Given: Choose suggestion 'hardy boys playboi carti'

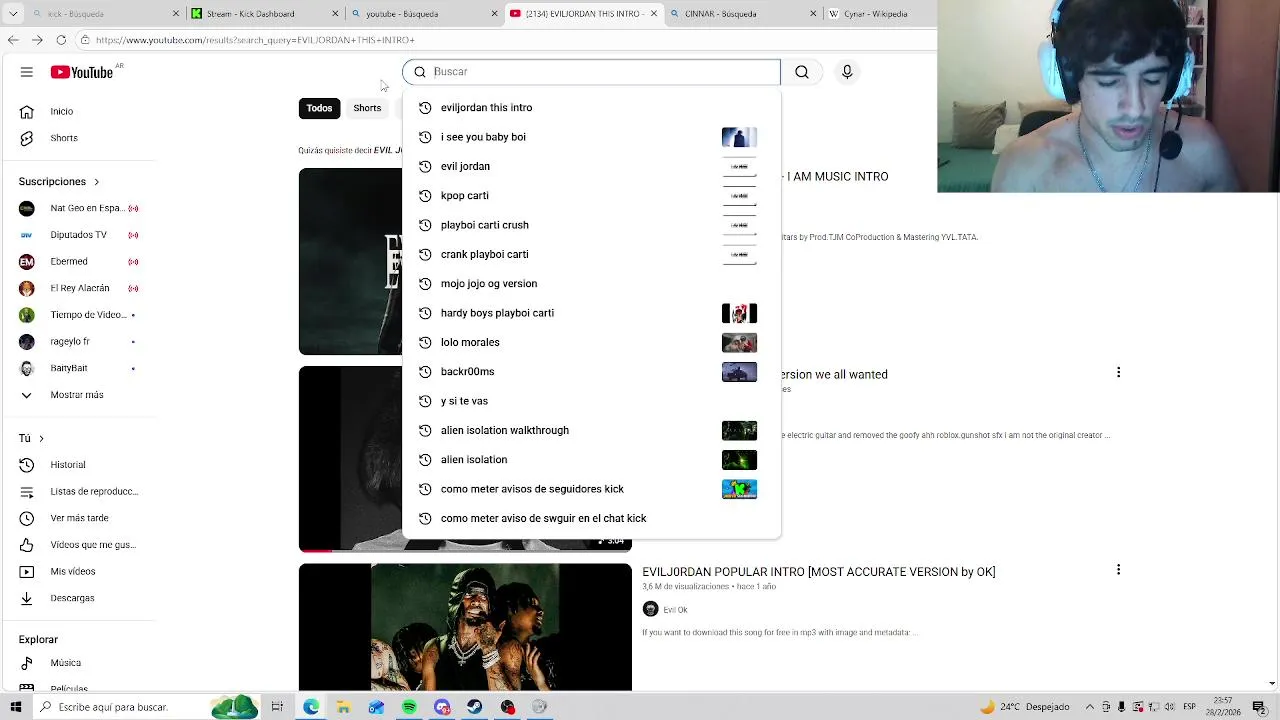Looking at the screenshot, I should pyautogui.click(x=591, y=313).
